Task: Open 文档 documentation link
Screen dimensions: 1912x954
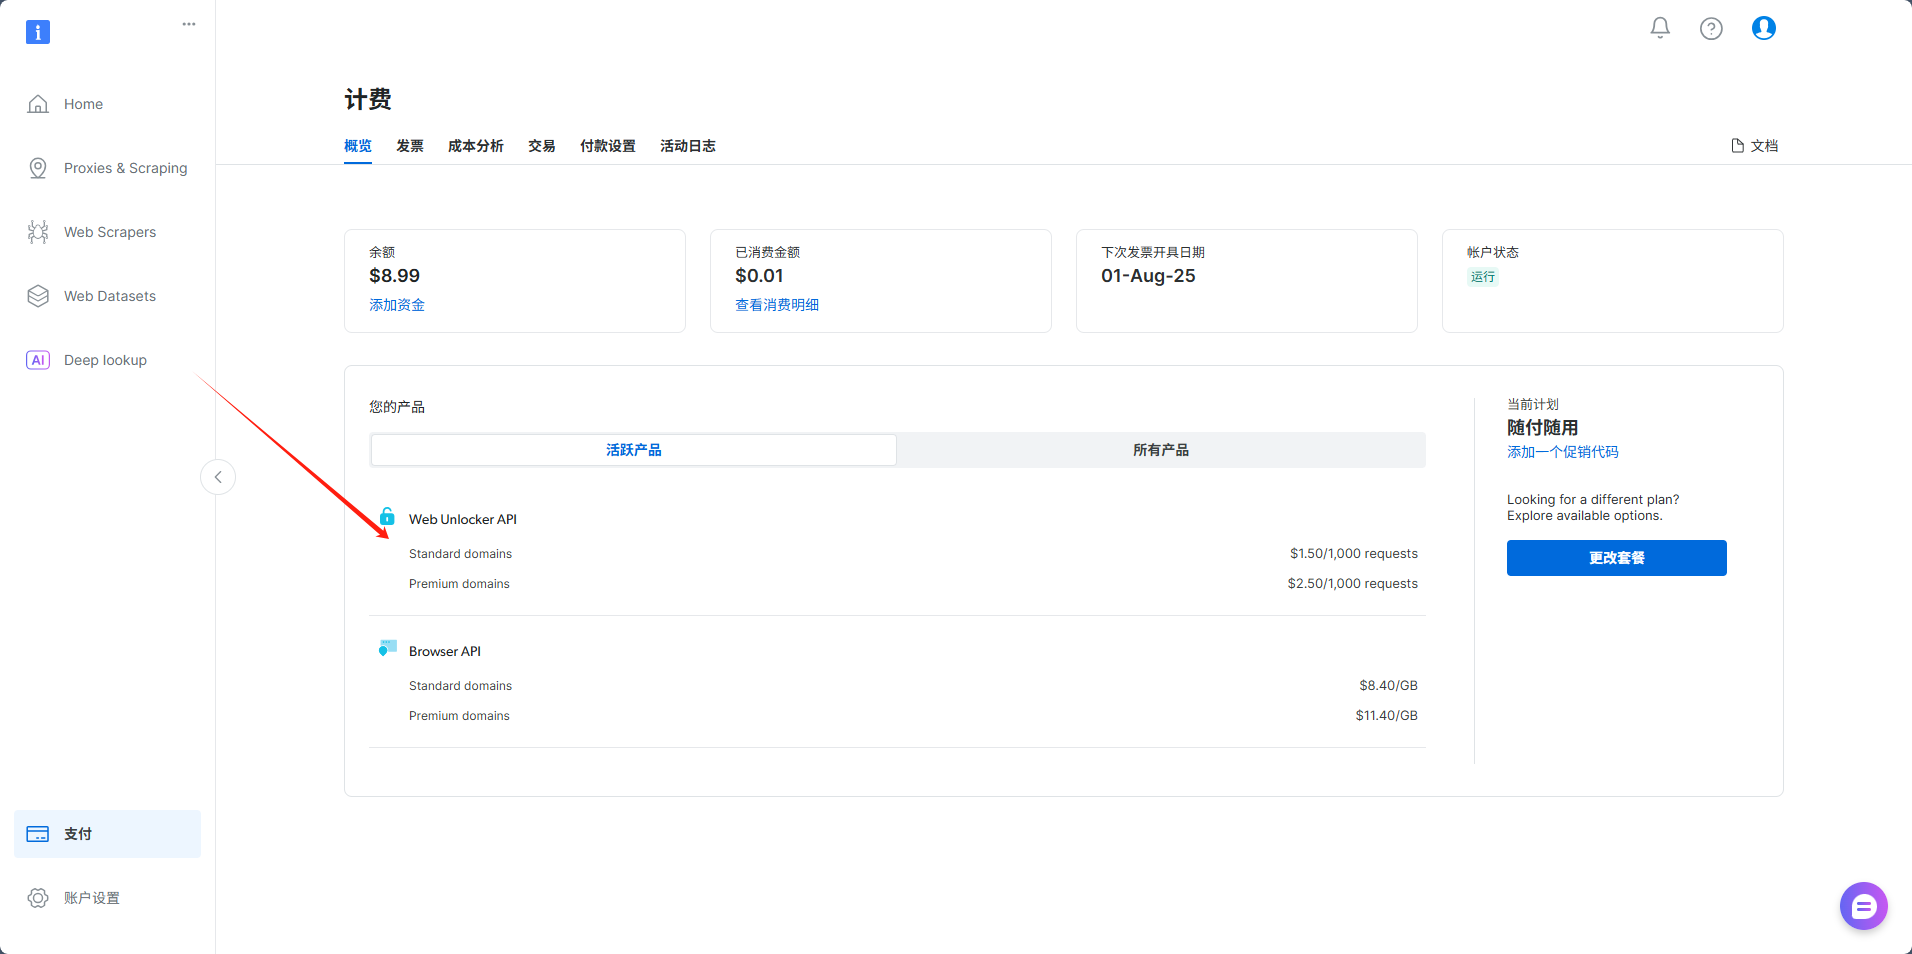Action: [1755, 146]
